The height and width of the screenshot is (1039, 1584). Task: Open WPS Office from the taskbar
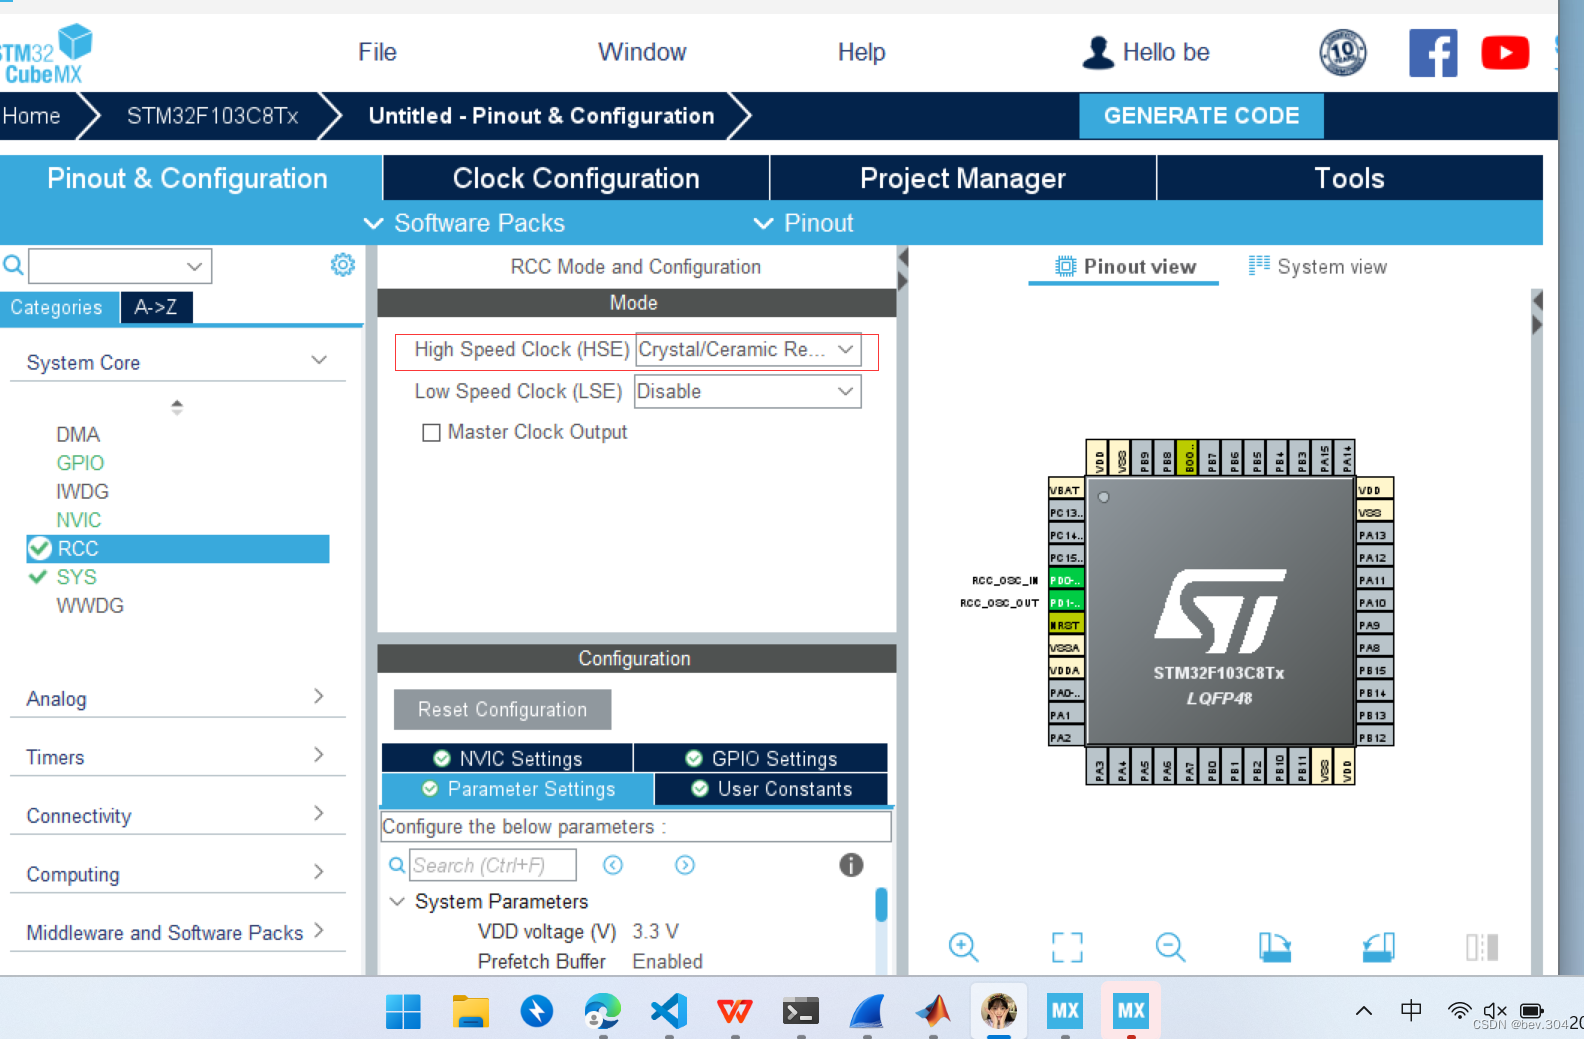click(734, 1011)
